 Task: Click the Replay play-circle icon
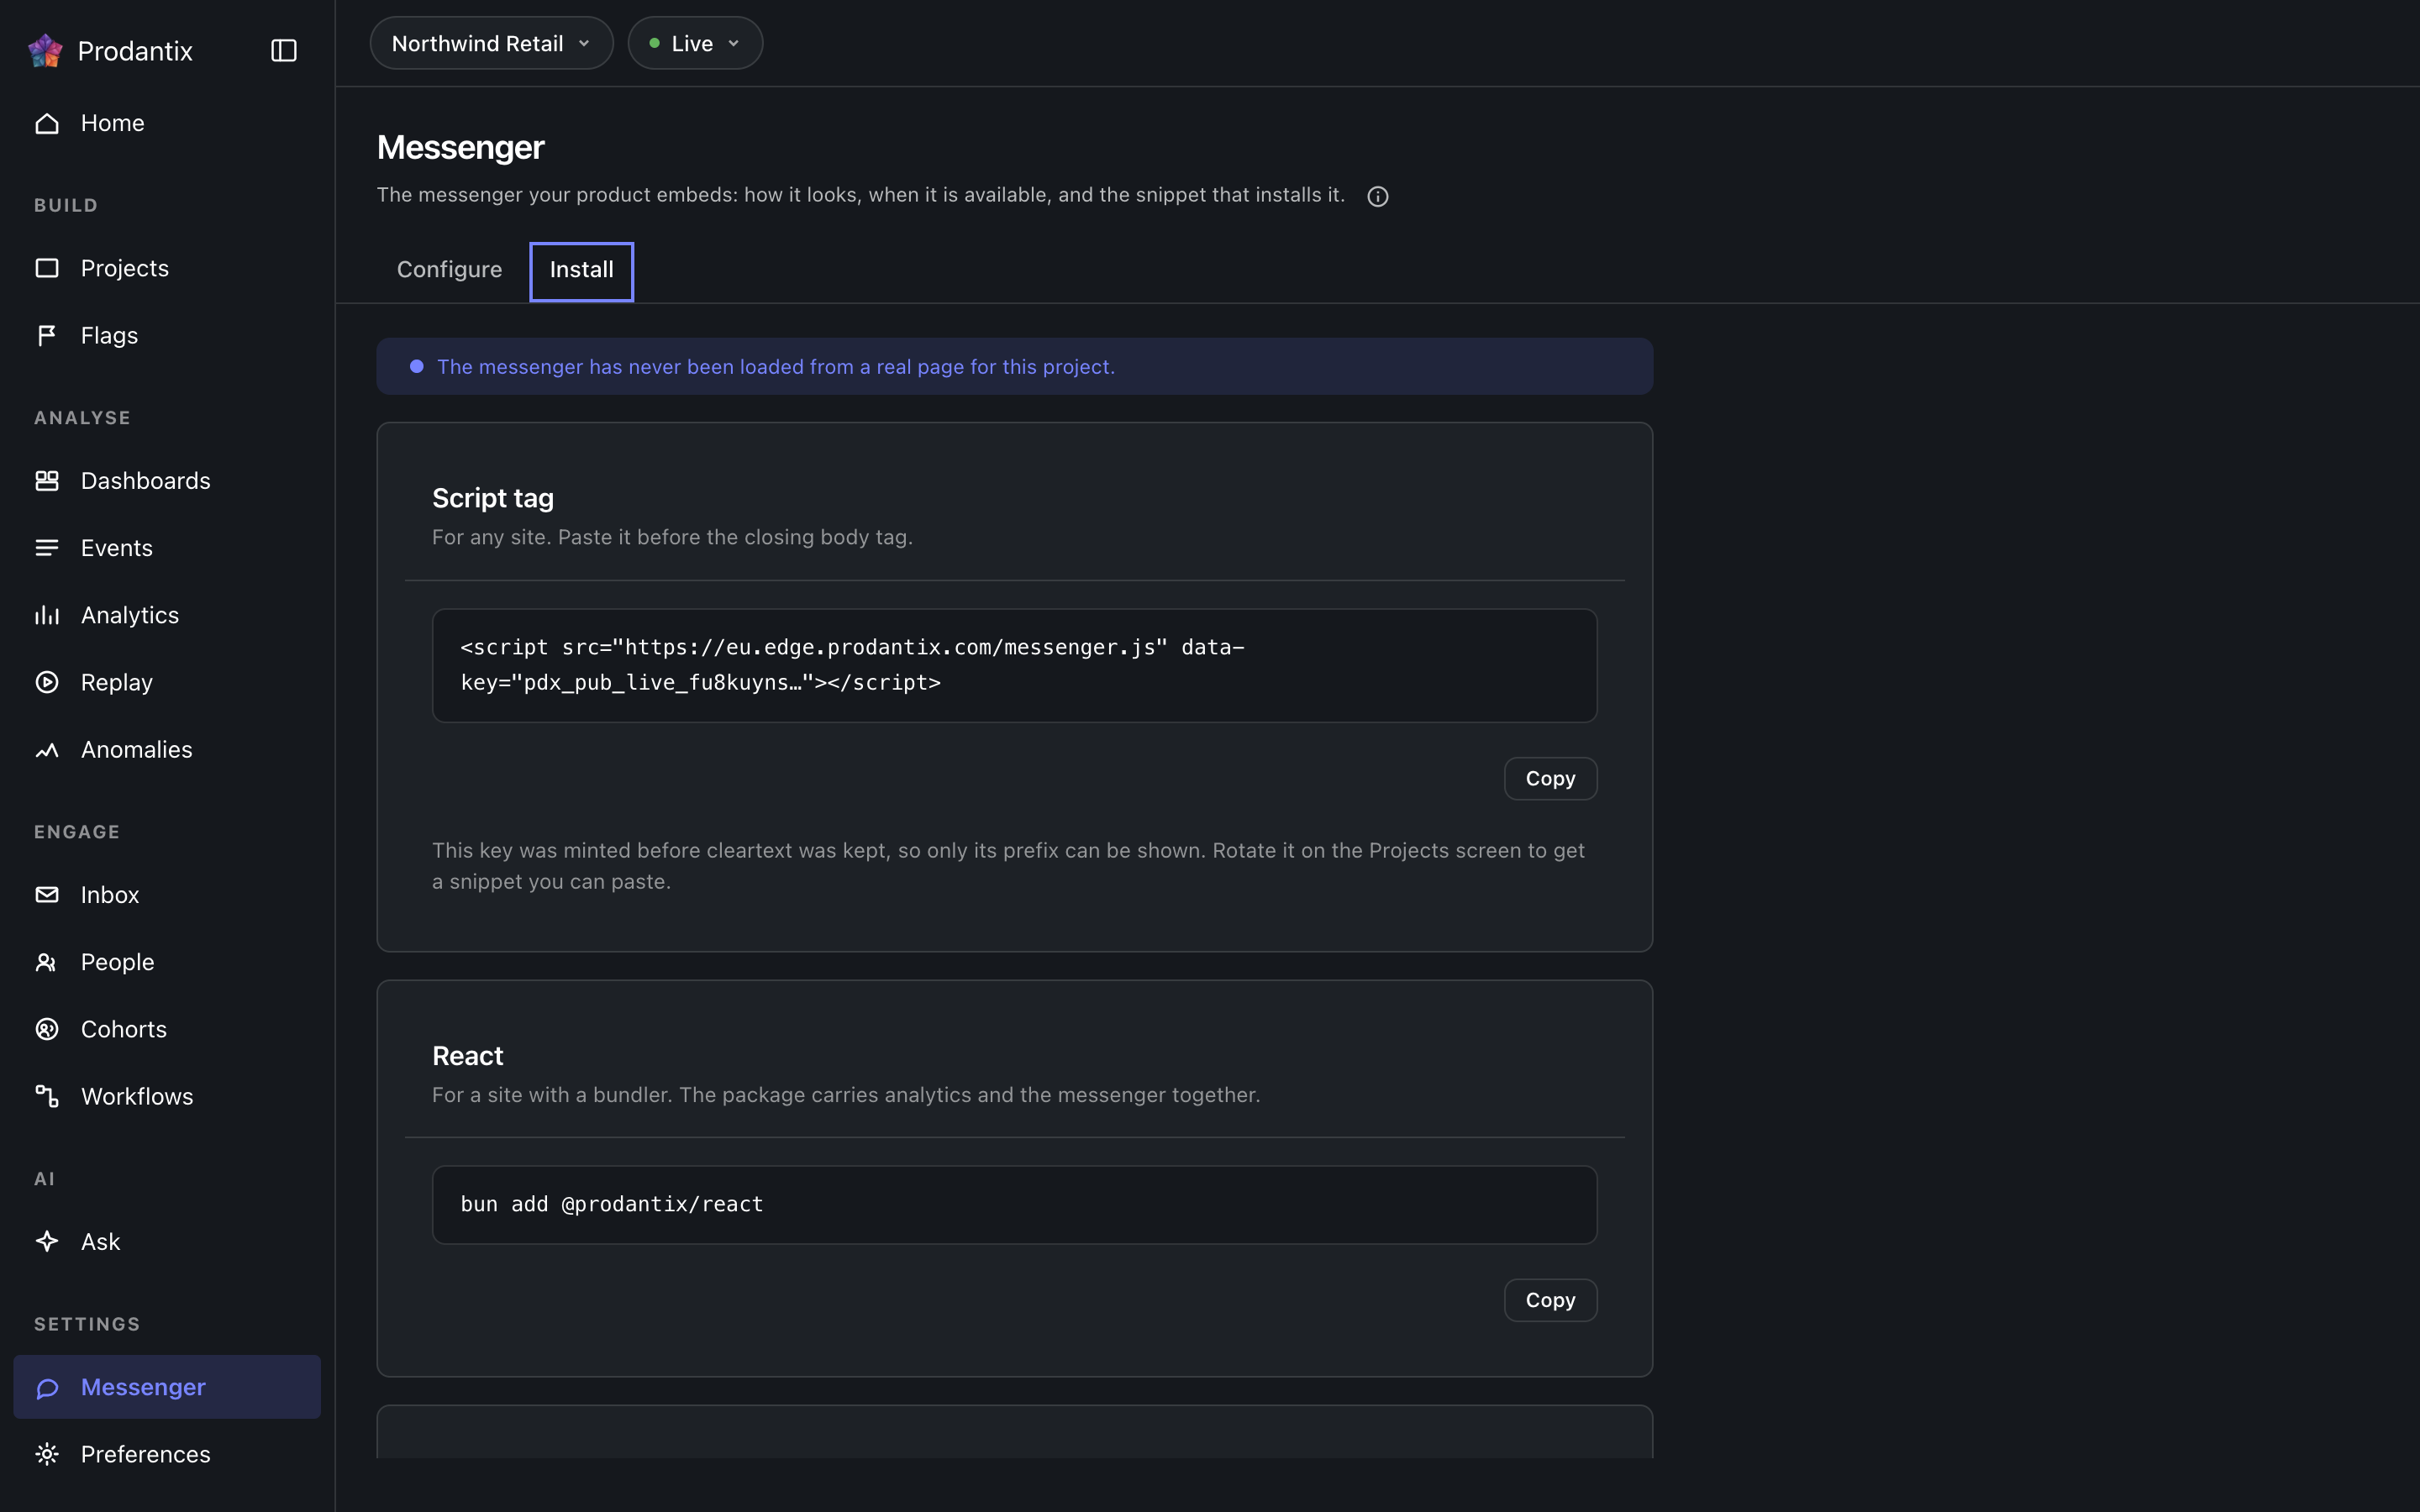(47, 682)
